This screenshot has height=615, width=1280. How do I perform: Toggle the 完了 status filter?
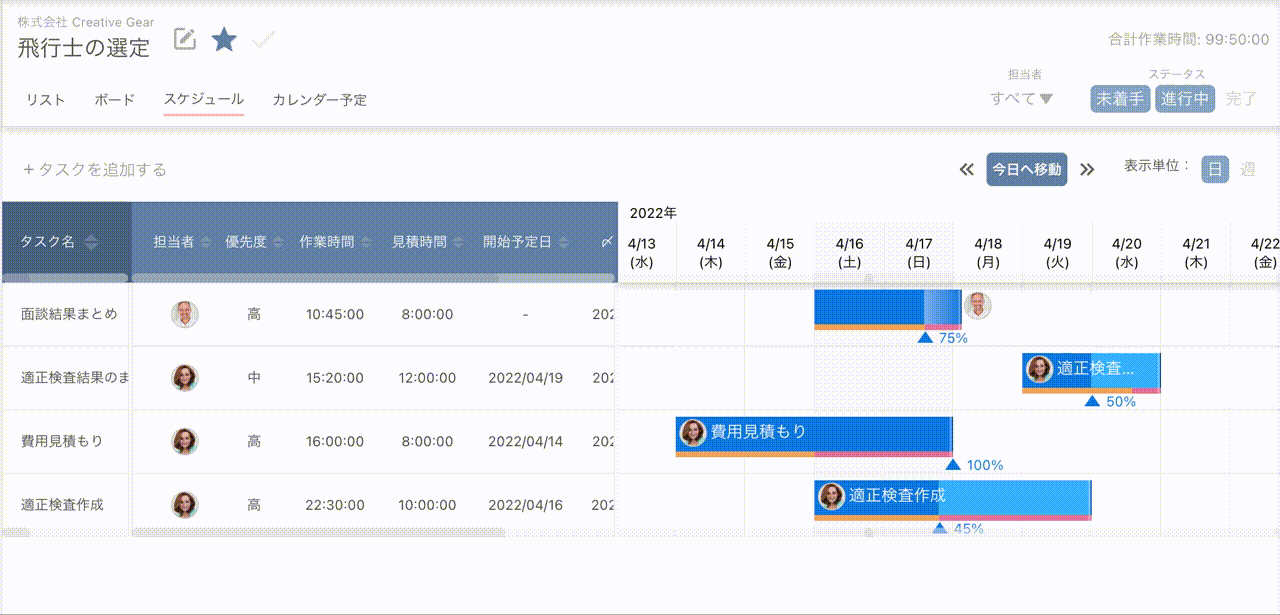tap(1241, 99)
